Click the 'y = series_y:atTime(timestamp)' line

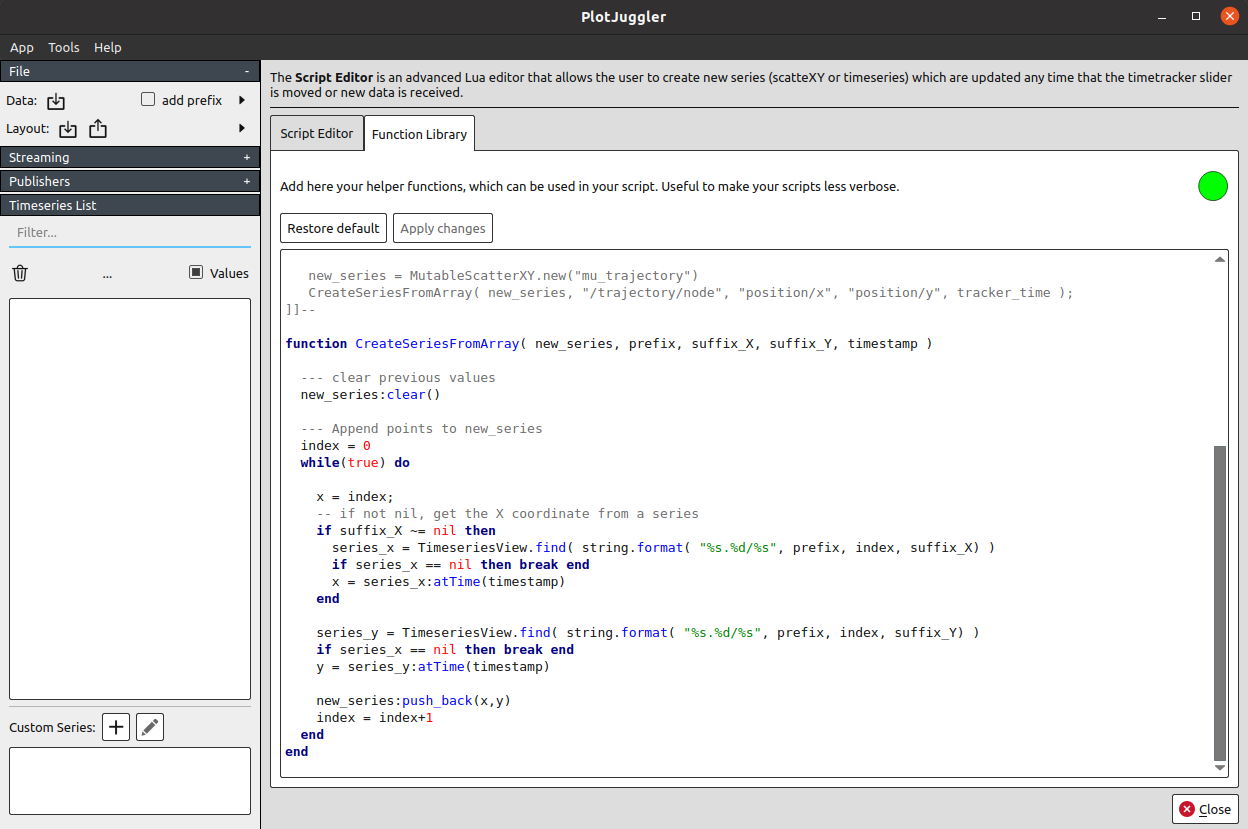[x=433, y=666]
